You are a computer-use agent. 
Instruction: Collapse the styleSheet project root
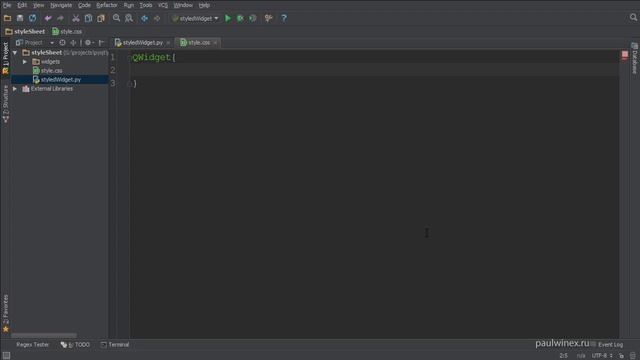(x=15, y=53)
